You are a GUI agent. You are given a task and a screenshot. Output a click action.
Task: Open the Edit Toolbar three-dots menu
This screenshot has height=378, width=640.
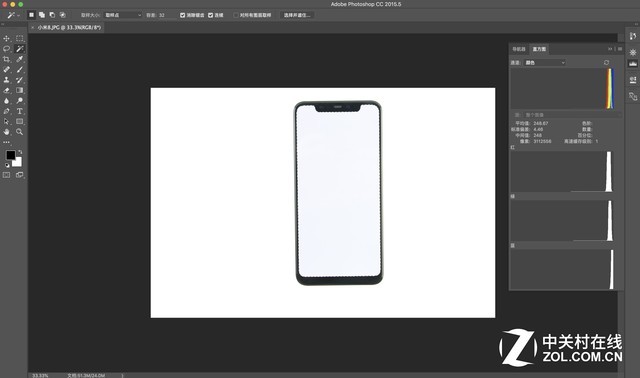[7, 142]
